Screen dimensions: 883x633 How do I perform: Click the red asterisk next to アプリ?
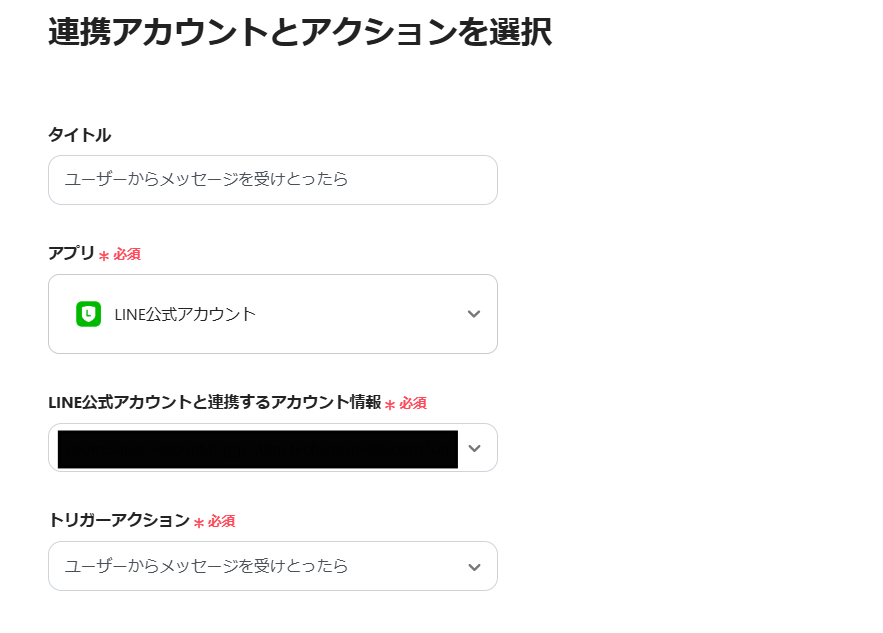coord(104,256)
